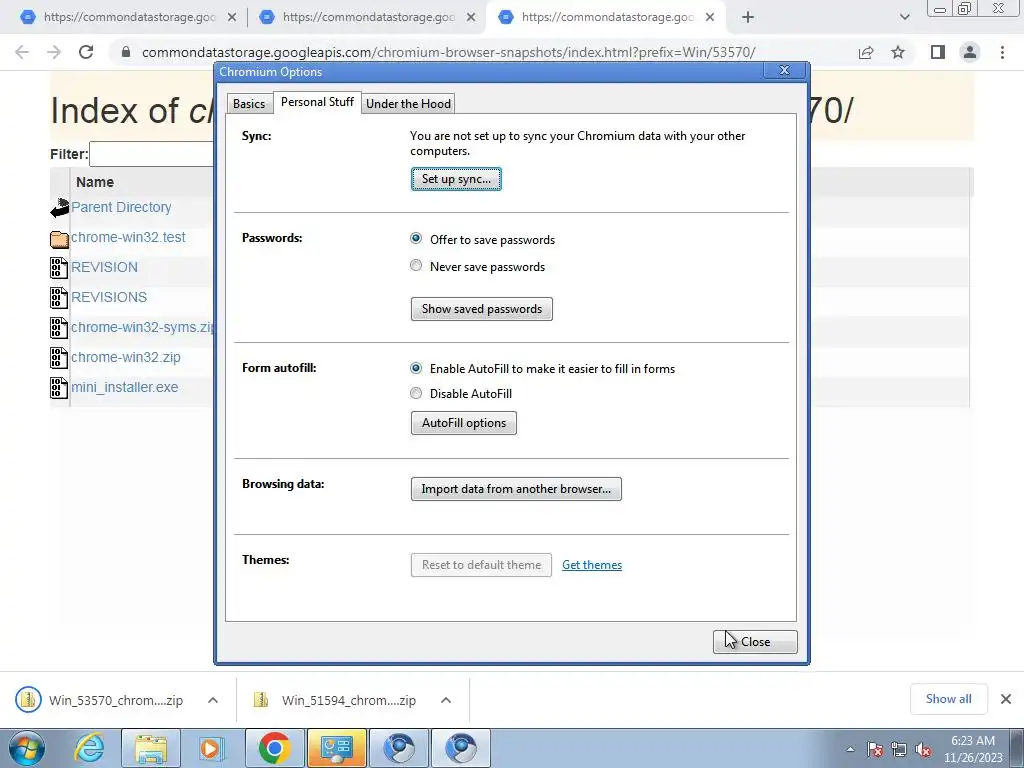The width and height of the screenshot is (1024, 768).
Task: Click Reset to default theme button
Action: point(481,565)
